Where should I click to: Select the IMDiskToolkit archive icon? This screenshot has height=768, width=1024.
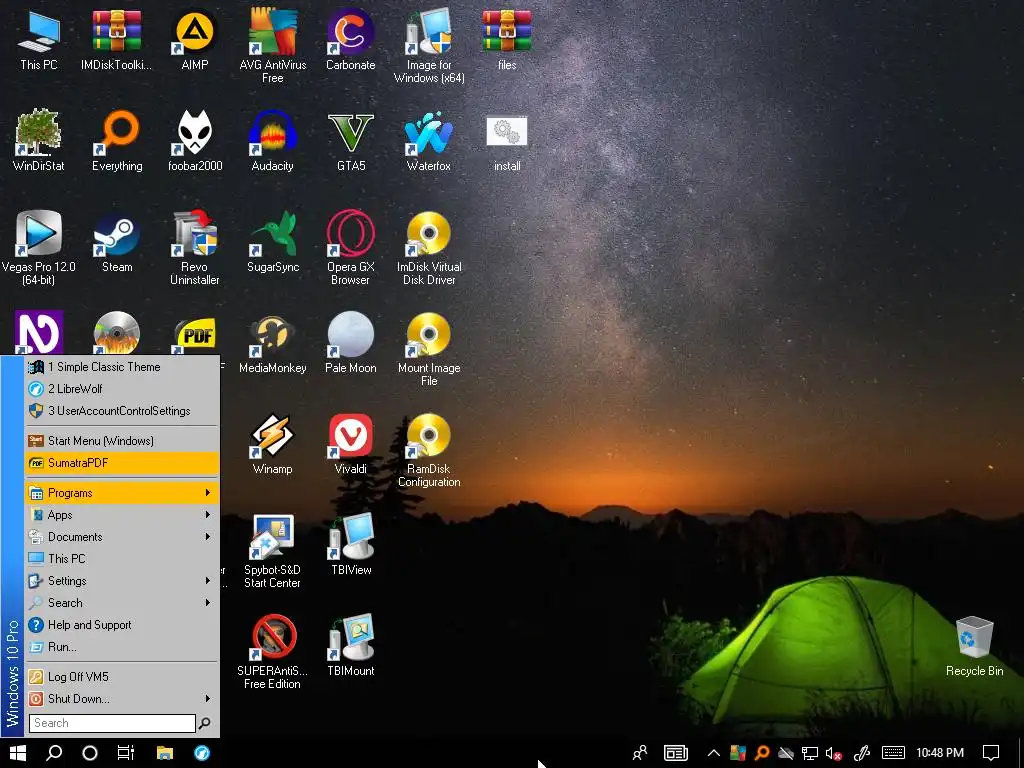[x=117, y=40]
